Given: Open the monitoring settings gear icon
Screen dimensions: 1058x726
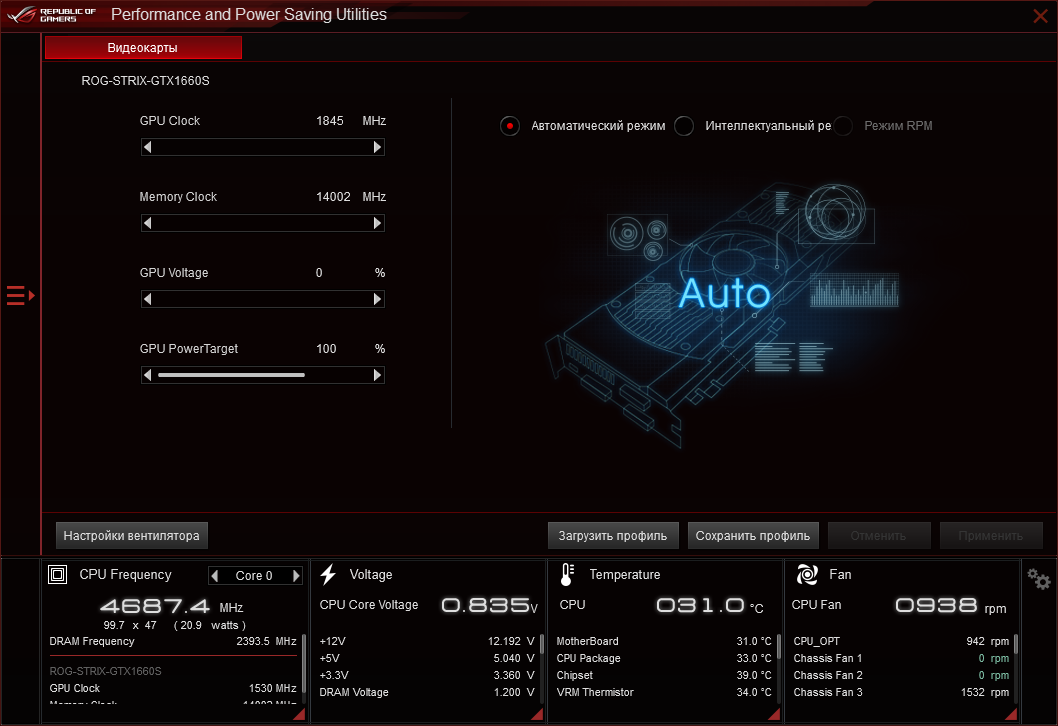Looking at the screenshot, I should [1038, 579].
